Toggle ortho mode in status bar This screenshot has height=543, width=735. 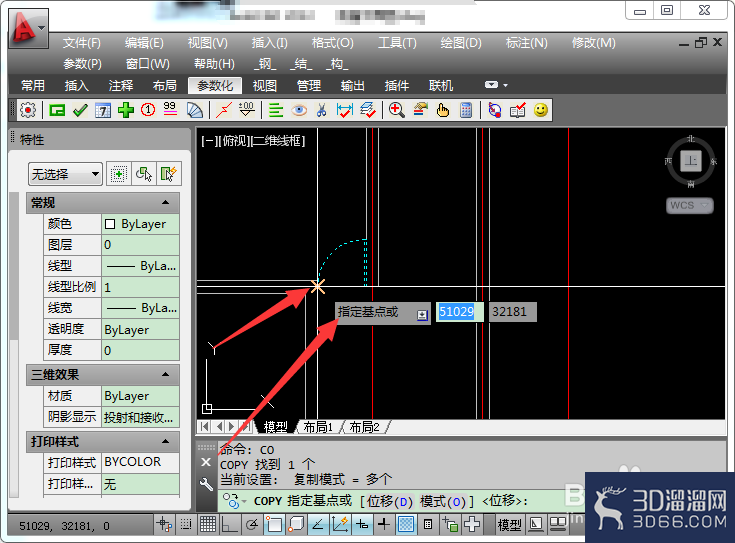pyautogui.click(x=229, y=524)
